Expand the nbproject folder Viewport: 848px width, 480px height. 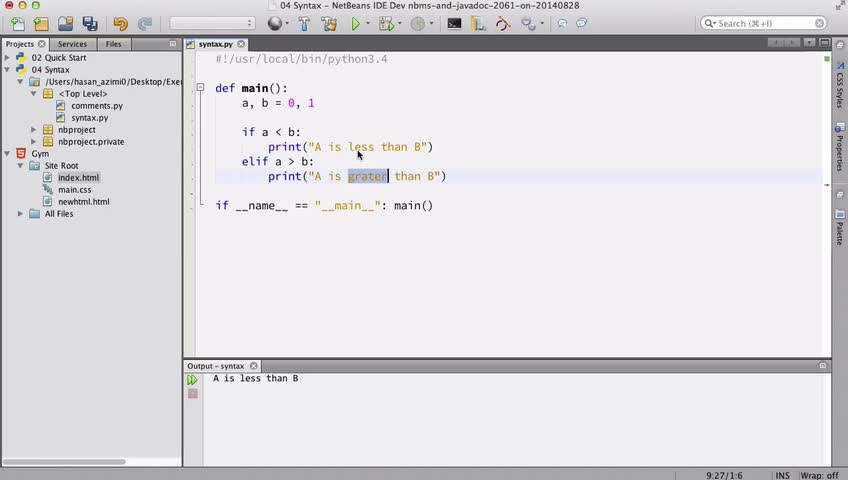click(x=34, y=130)
